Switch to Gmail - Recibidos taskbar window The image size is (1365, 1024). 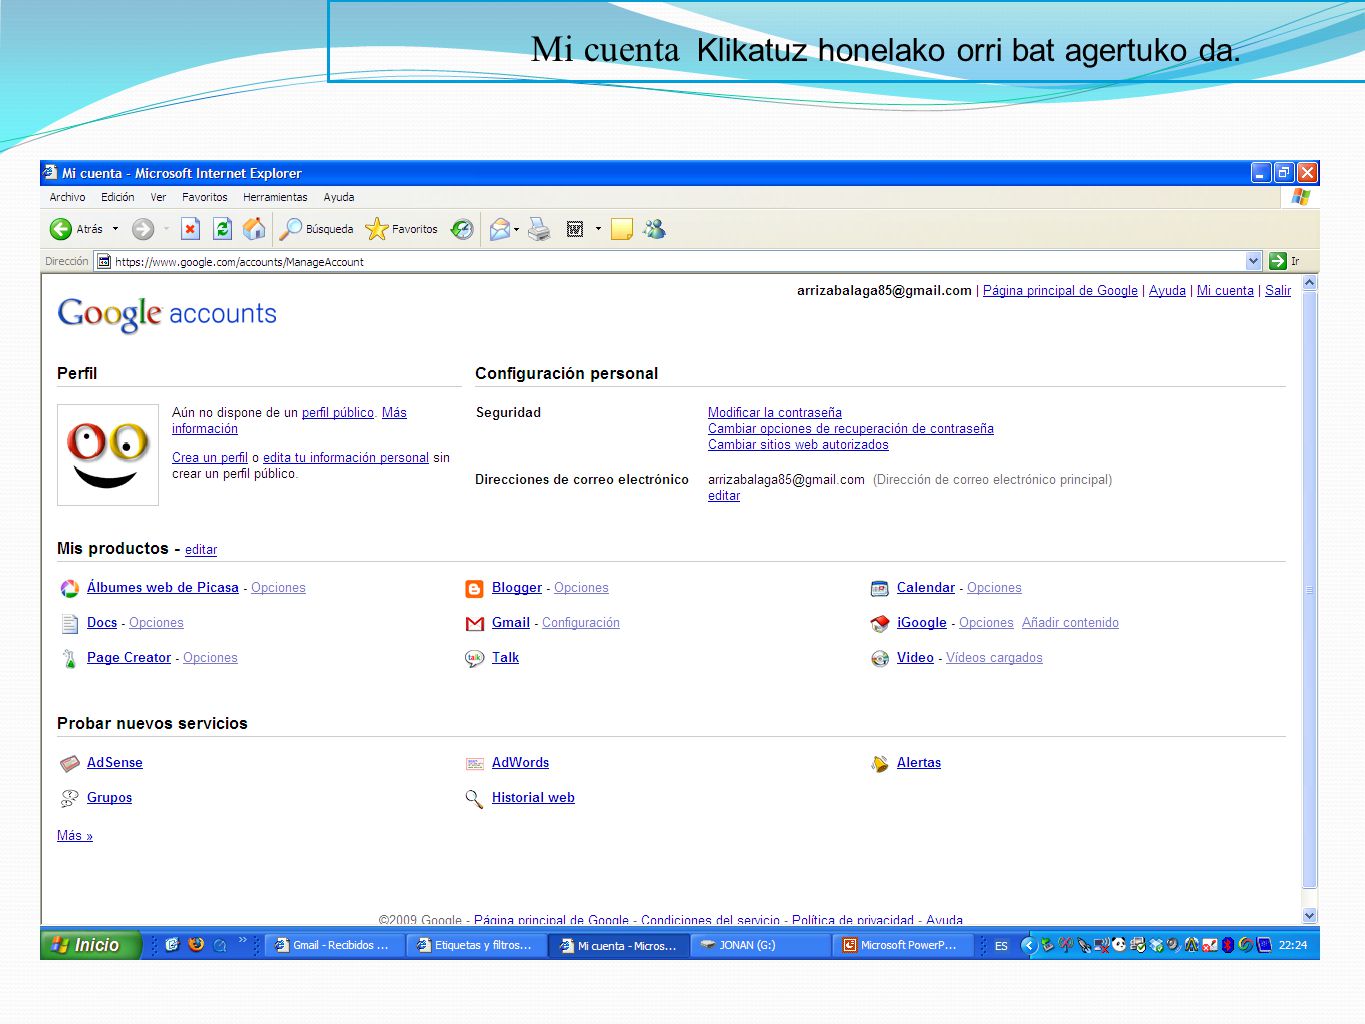[334, 945]
